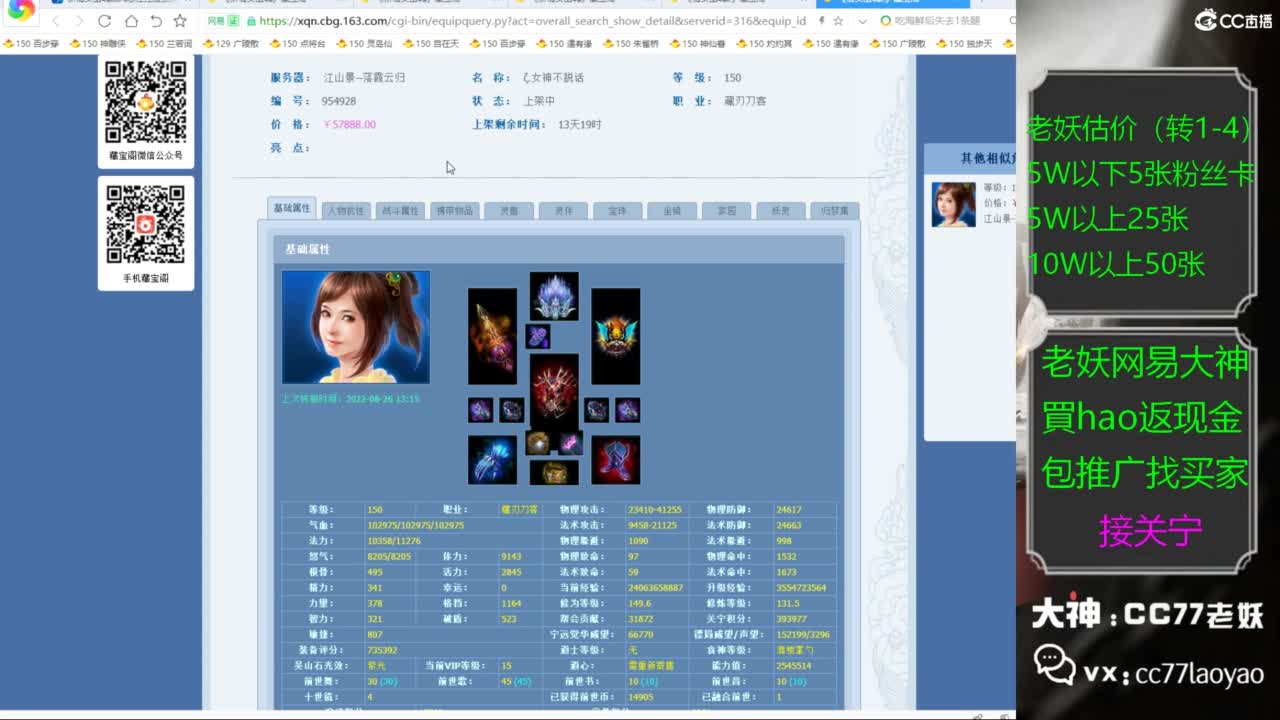The width and height of the screenshot is (1280, 720).
Task: Click the equipment score value 735392
Action: click(382, 650)
